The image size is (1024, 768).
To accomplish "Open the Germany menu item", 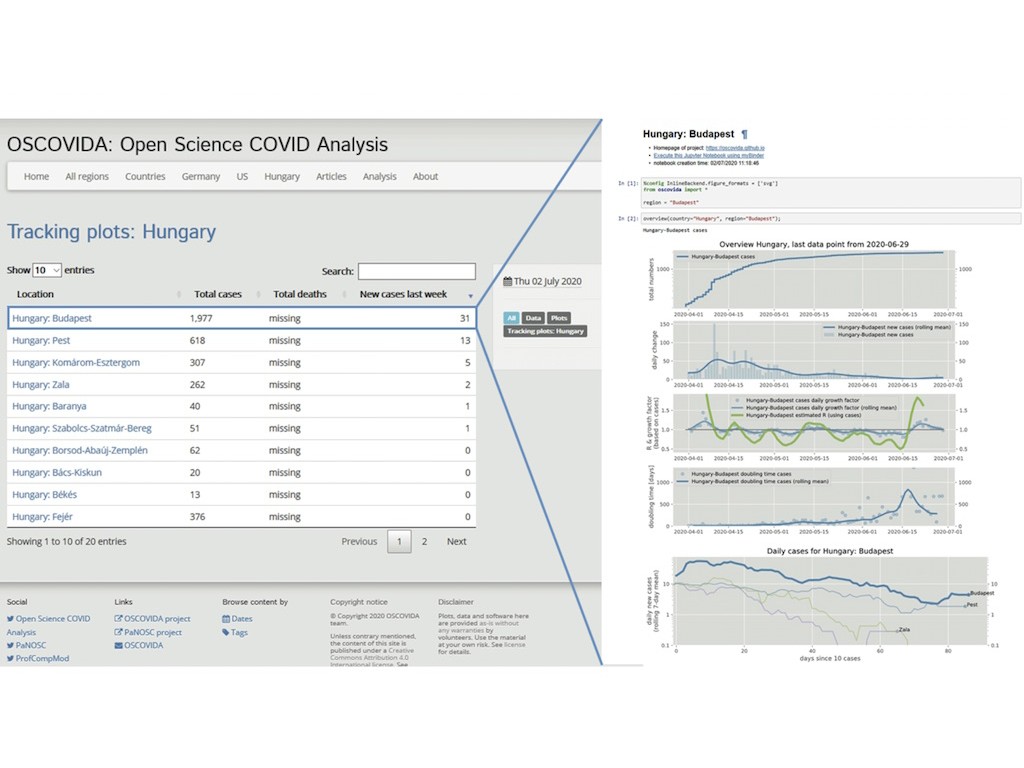I will [200, 177].
